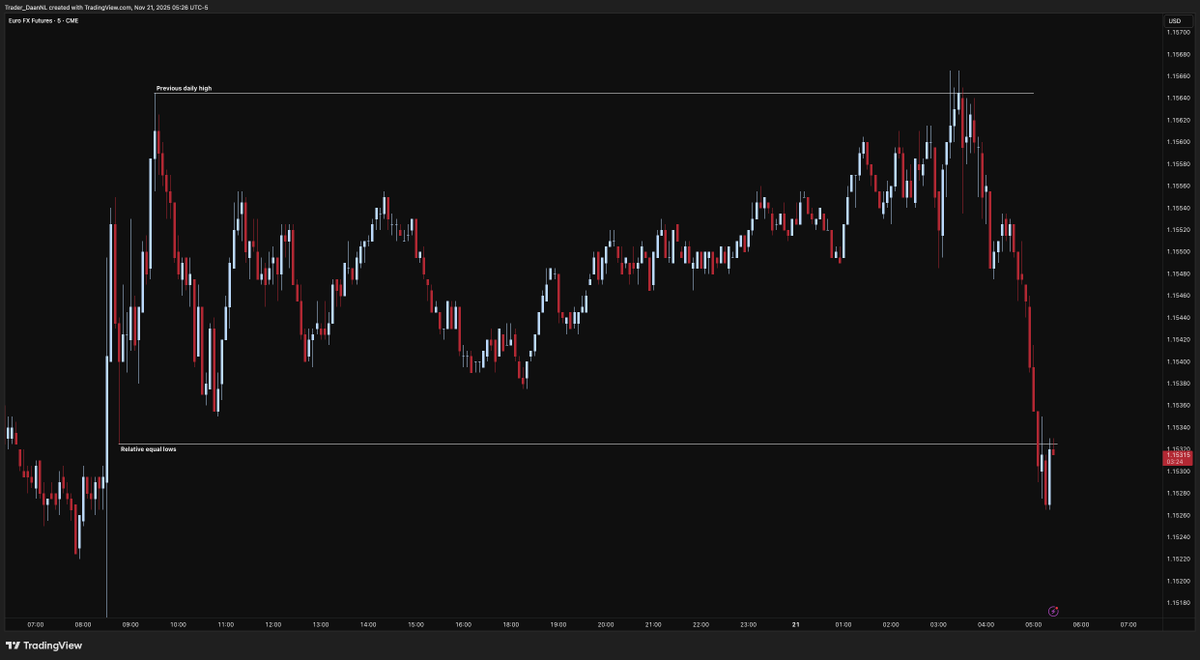Screen dimensions: 1200x660
Task: Click the 01:00 time axis label
Action: pos(843,625)
